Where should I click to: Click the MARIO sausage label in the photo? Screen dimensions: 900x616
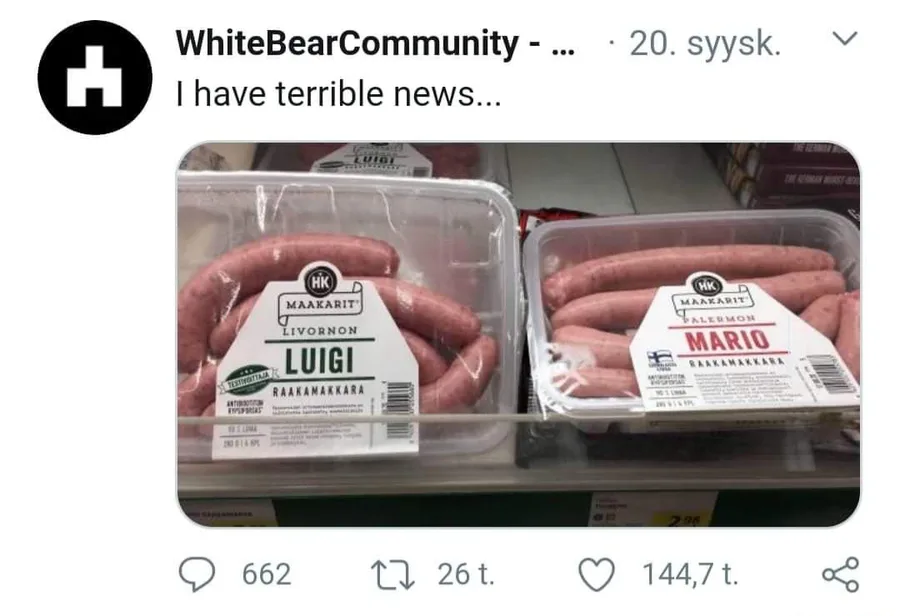(x=727, y=339)
